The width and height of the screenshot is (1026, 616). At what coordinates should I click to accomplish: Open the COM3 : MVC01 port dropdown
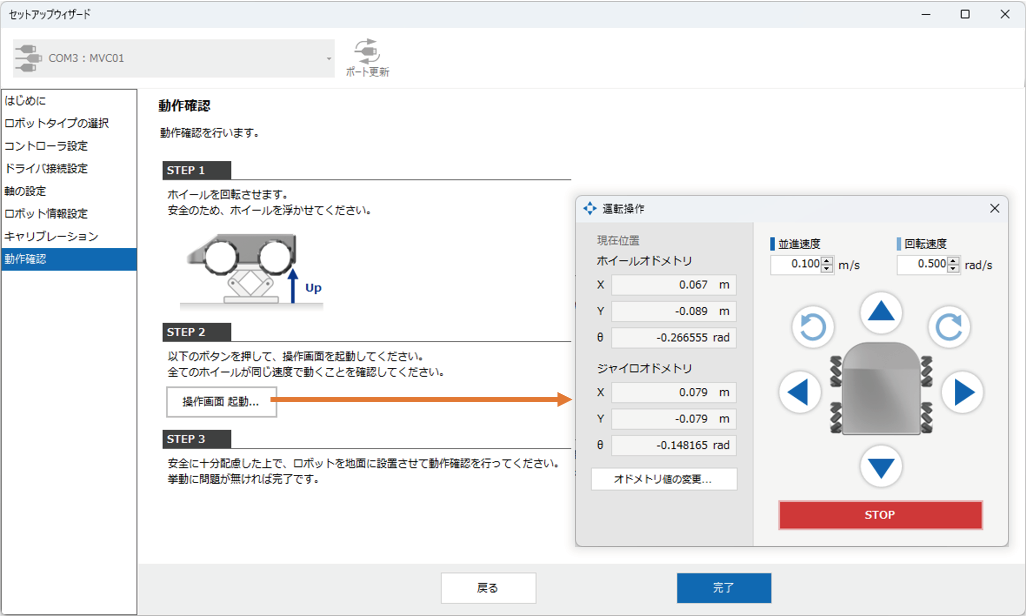[x=174, y=59]
